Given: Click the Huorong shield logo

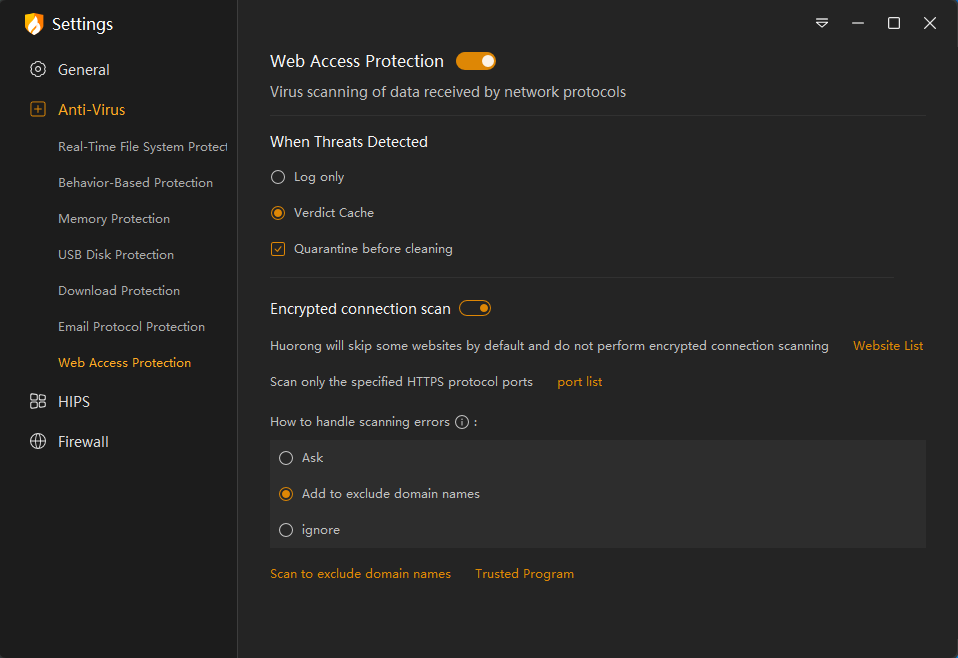Looking at the screenshot, I should click(34, 24).
